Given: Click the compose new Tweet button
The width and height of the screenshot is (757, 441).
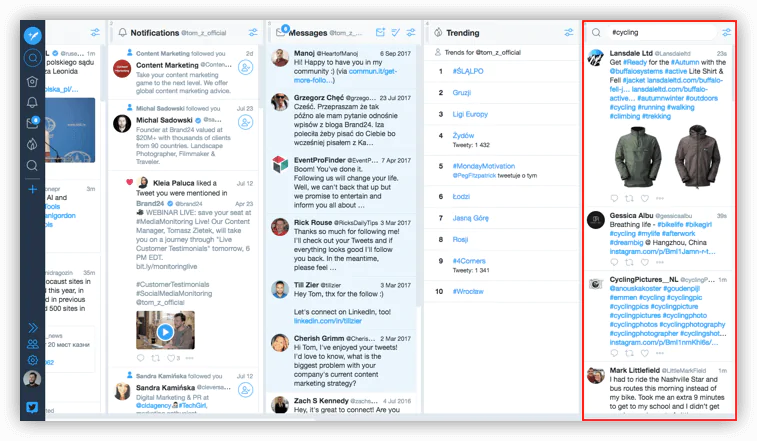Looking at the screenshot, I should pyautogui.click(x=33, y=35).
